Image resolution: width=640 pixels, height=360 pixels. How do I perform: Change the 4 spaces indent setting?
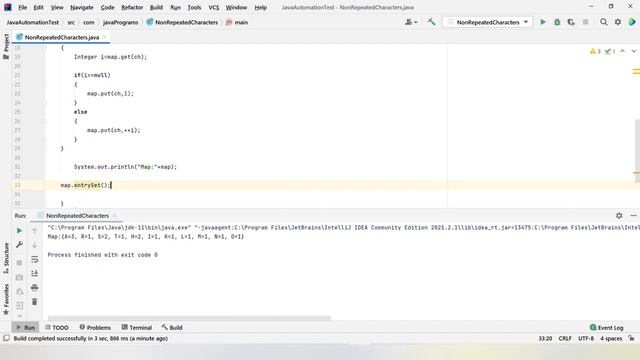(x=611, y=338)
